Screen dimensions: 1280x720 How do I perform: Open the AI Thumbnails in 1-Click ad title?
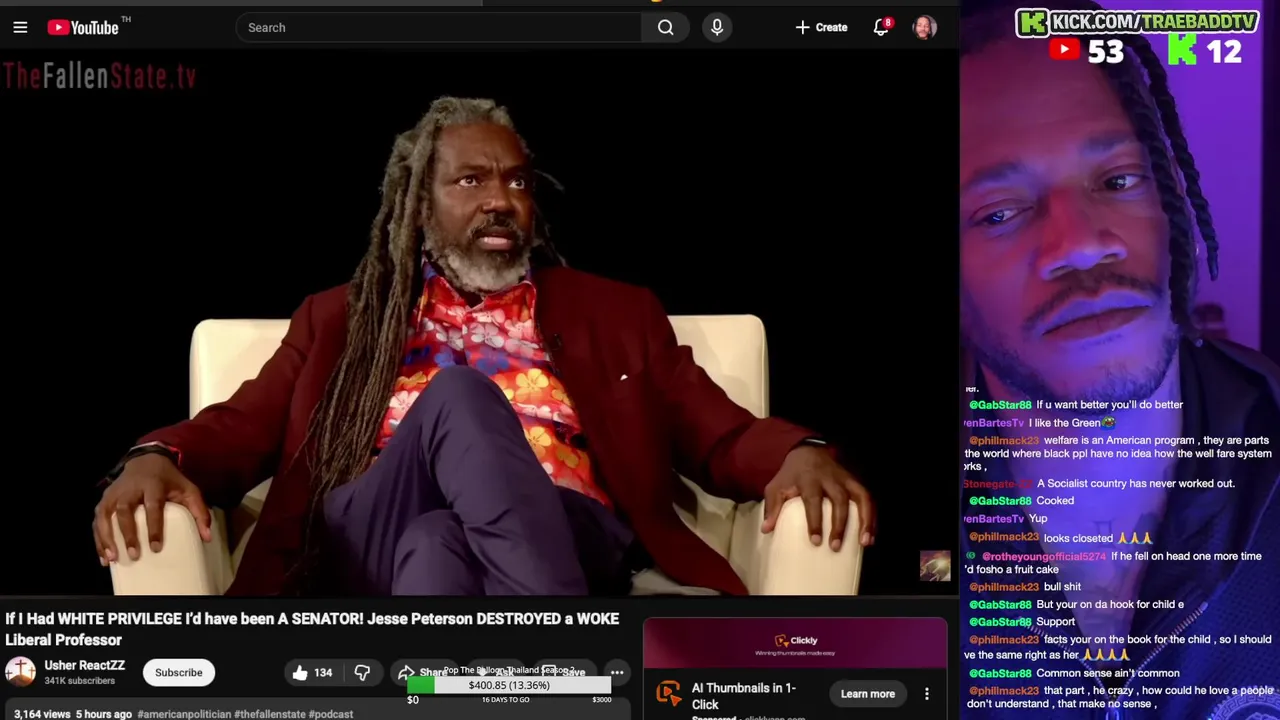click(x=743, y=696)
